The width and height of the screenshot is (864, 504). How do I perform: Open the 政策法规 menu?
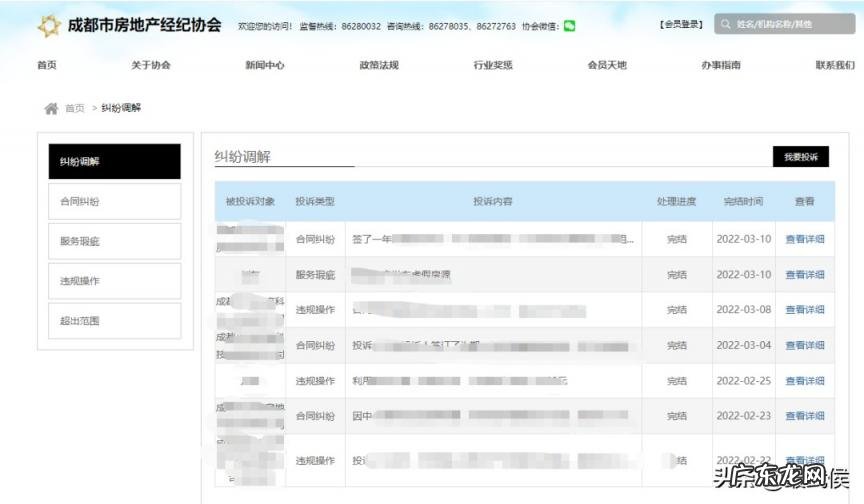379,65
